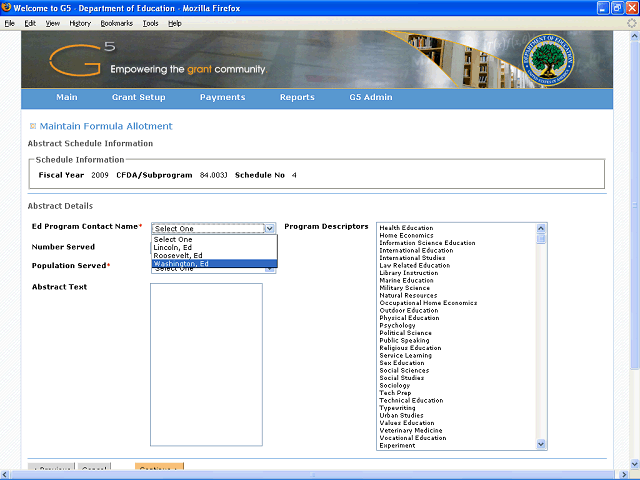Screen dimensions: 640x480
Task: Click the icon beside Maintain Formula Allotment
Action: (32, 126)
